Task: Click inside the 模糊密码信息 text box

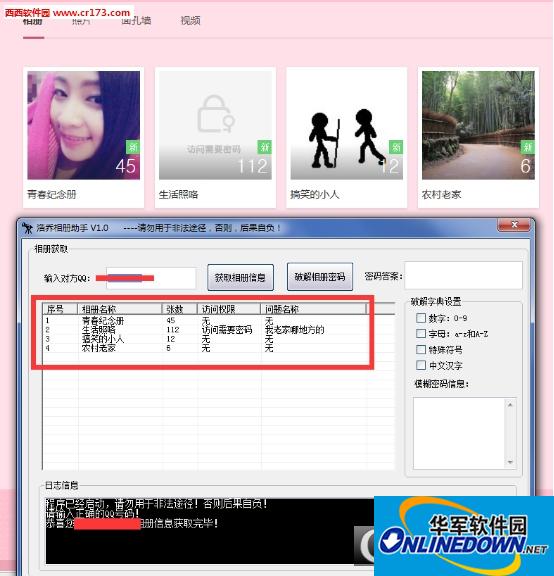Action: [x=459, y=433]
